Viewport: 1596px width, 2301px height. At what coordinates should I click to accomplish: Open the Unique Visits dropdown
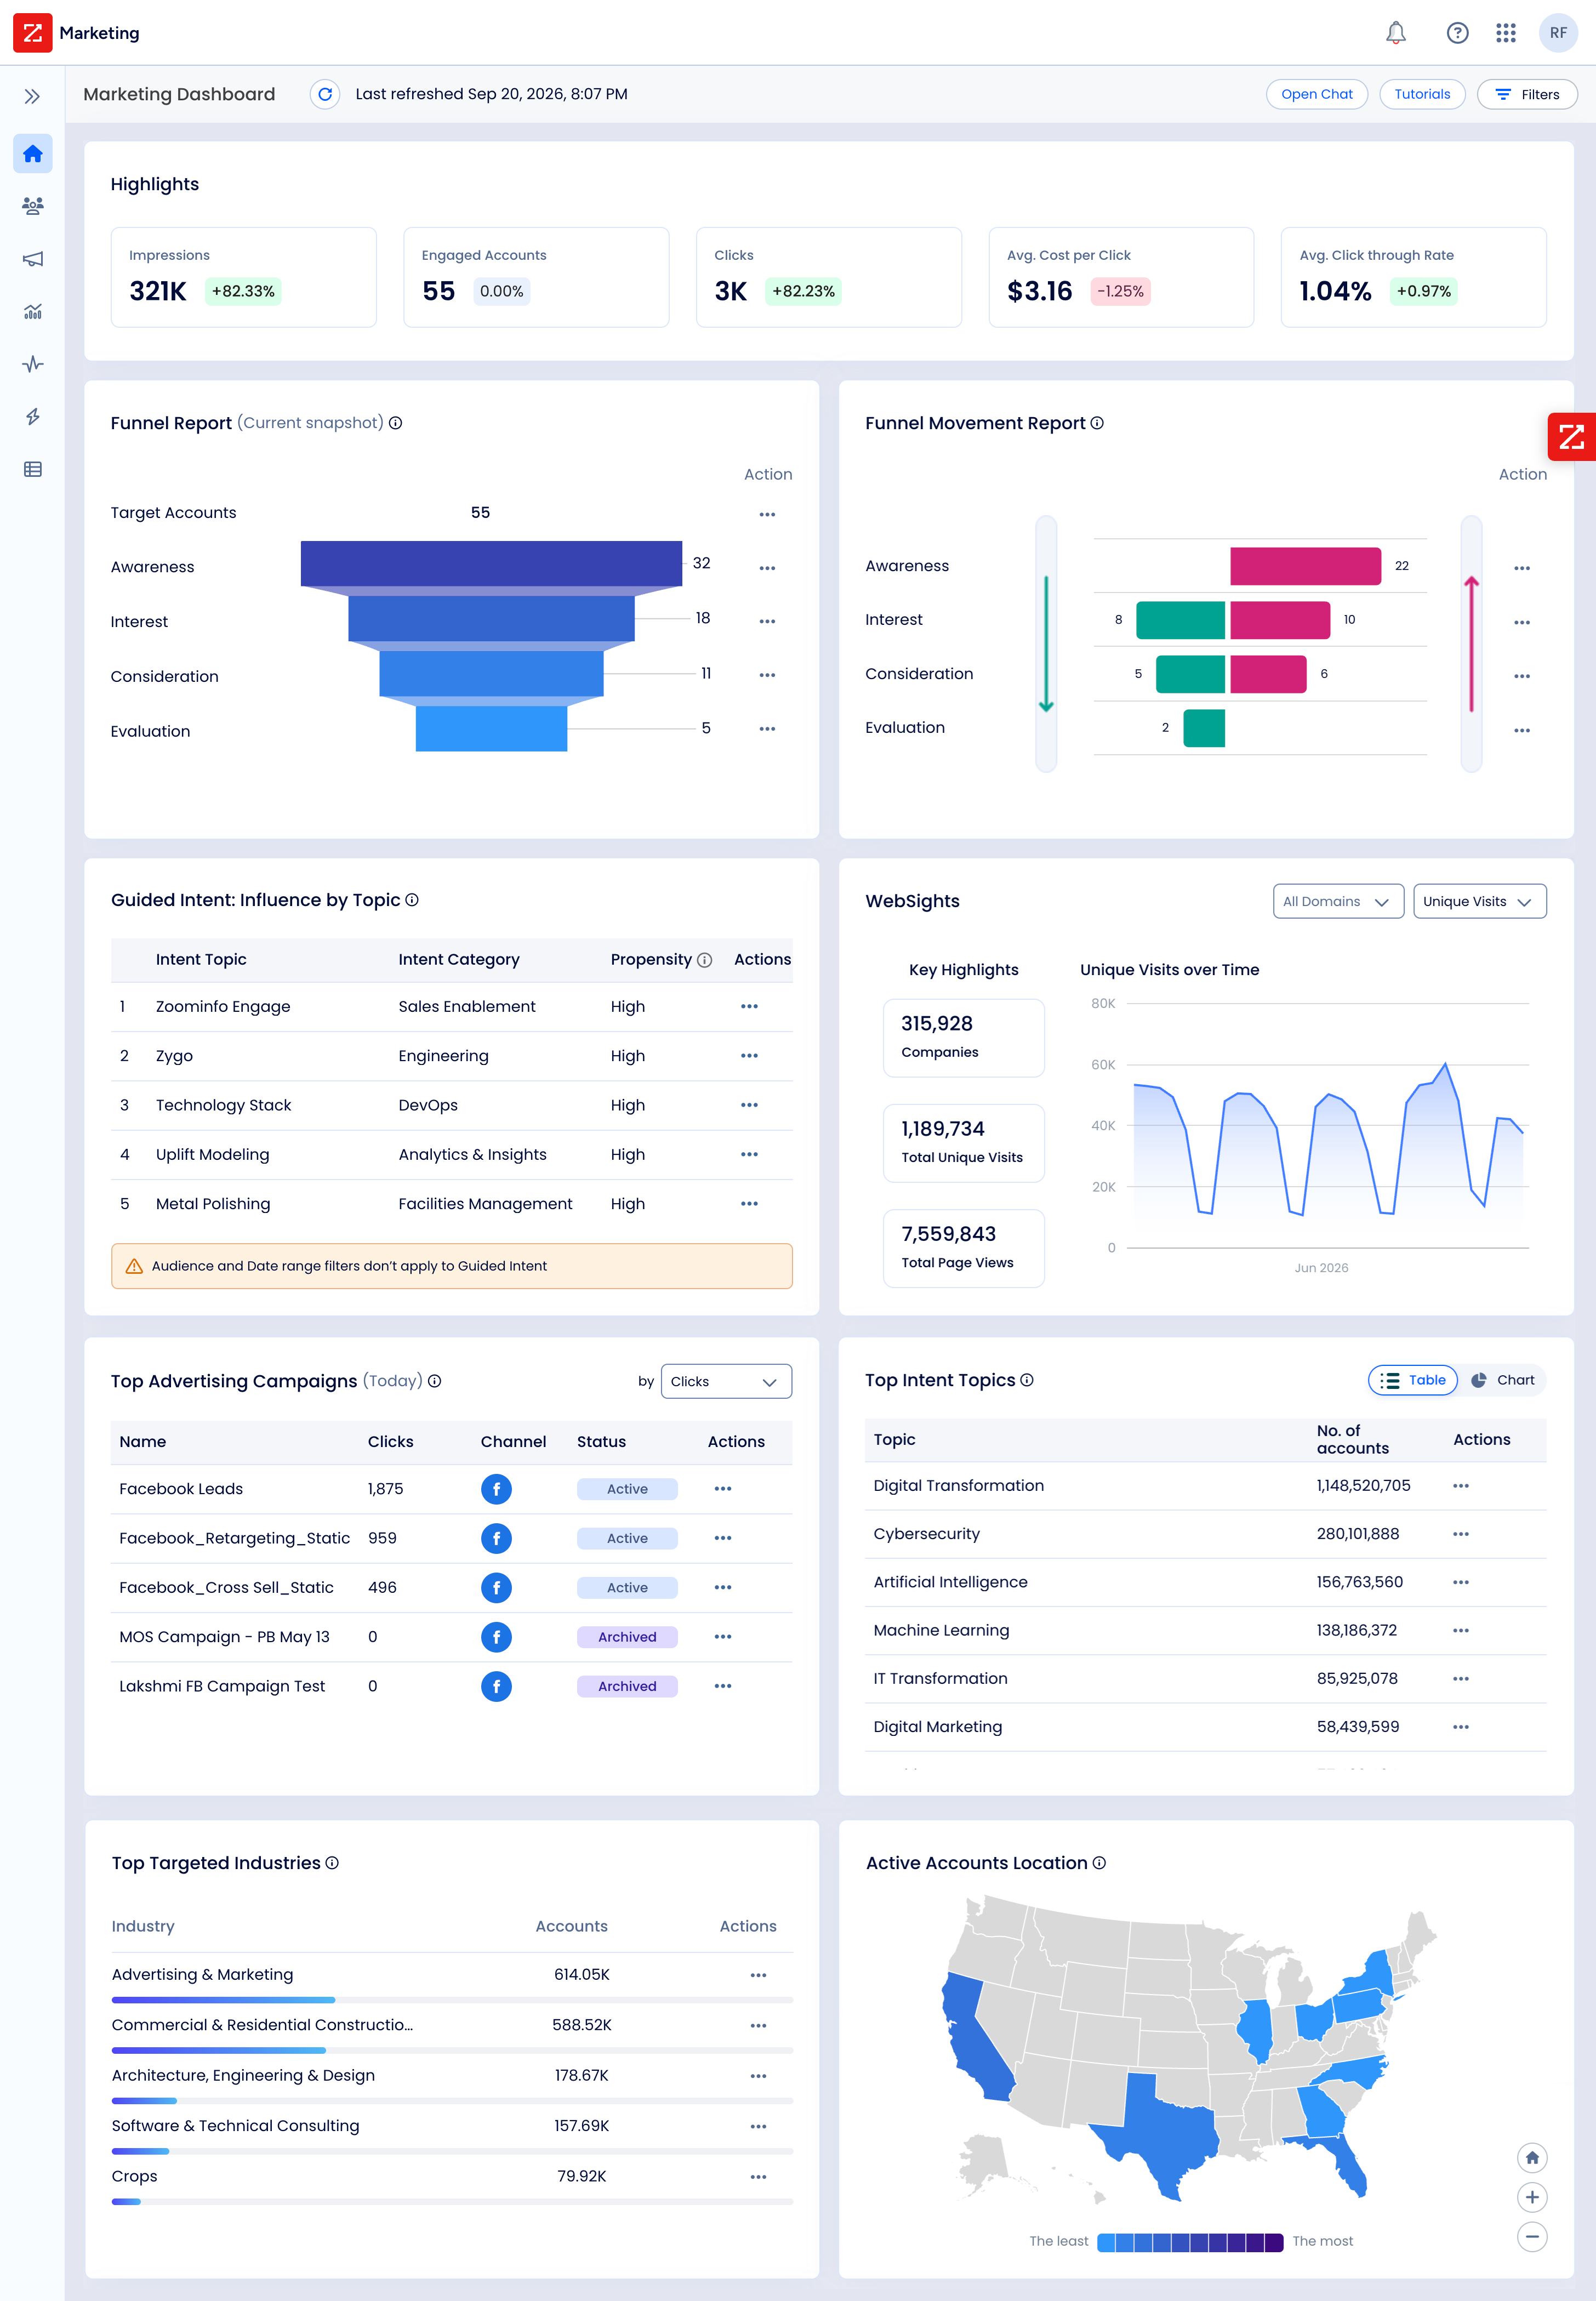tap(1479, 901)
